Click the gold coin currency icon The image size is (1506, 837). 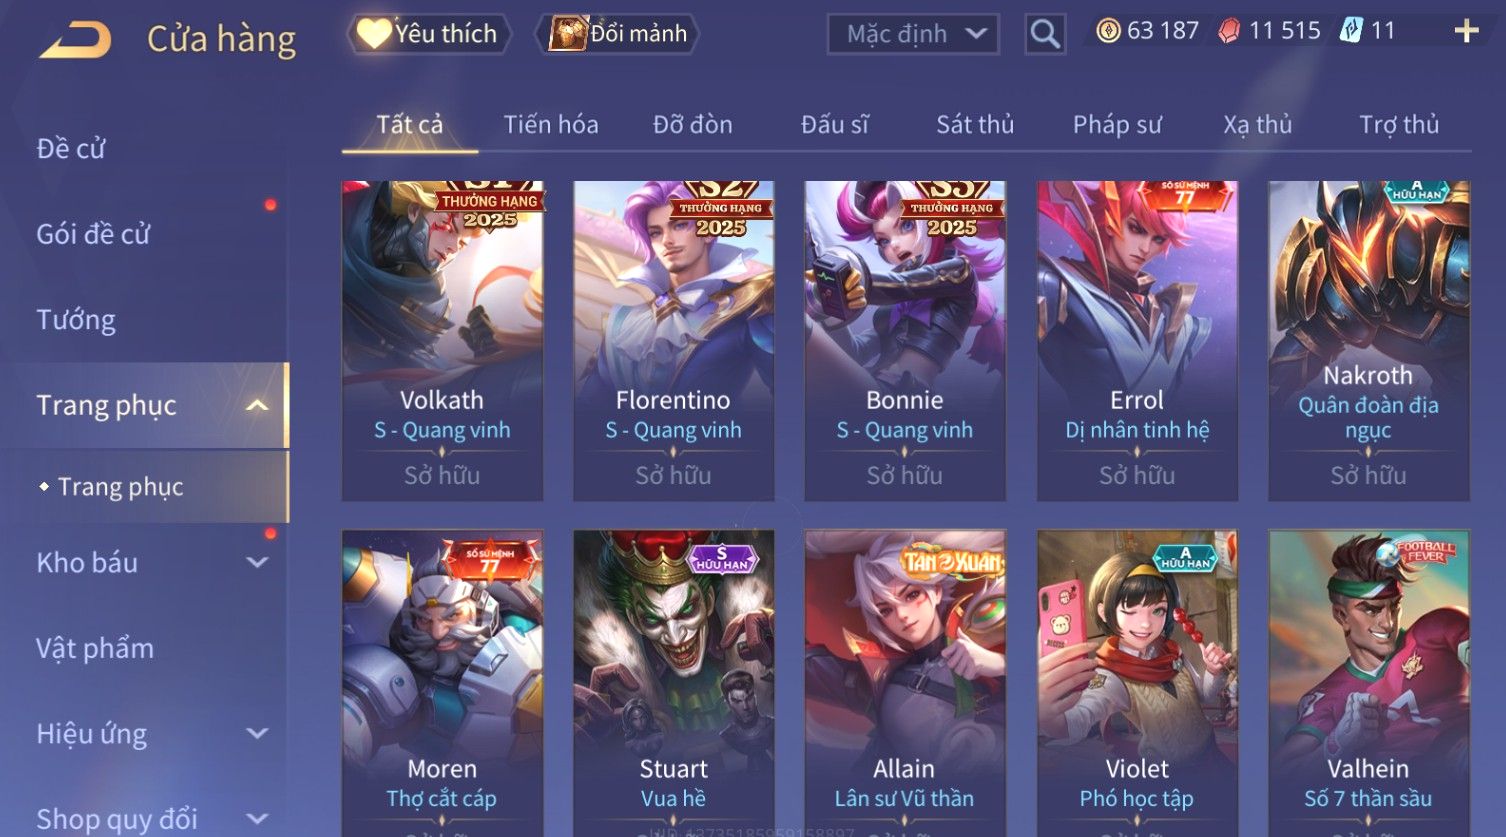pos(1108,31)
